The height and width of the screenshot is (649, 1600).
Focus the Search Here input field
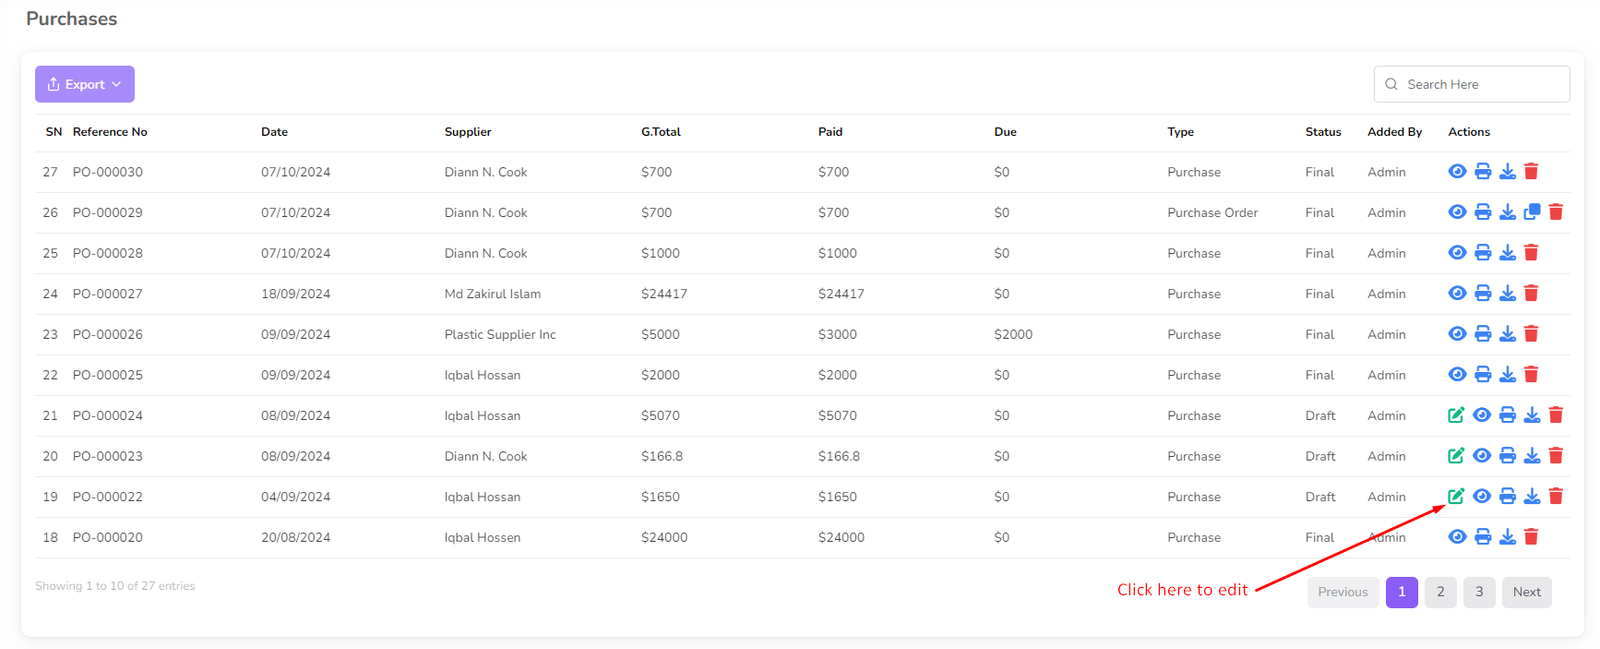(x=1482, y=84)
